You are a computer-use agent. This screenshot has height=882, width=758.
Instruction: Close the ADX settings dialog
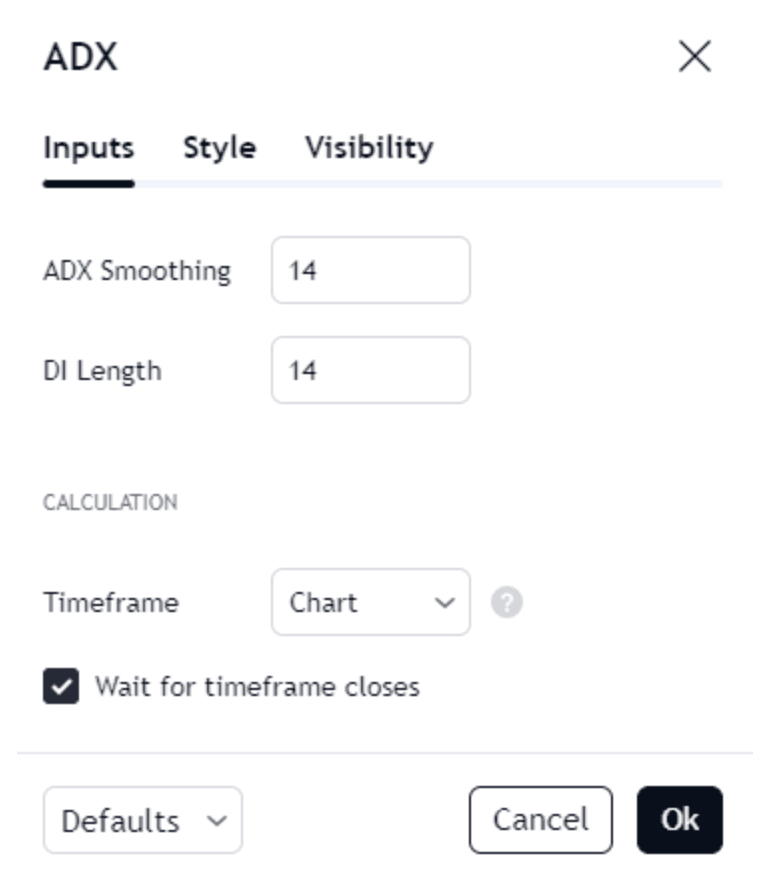pos(694,56)
